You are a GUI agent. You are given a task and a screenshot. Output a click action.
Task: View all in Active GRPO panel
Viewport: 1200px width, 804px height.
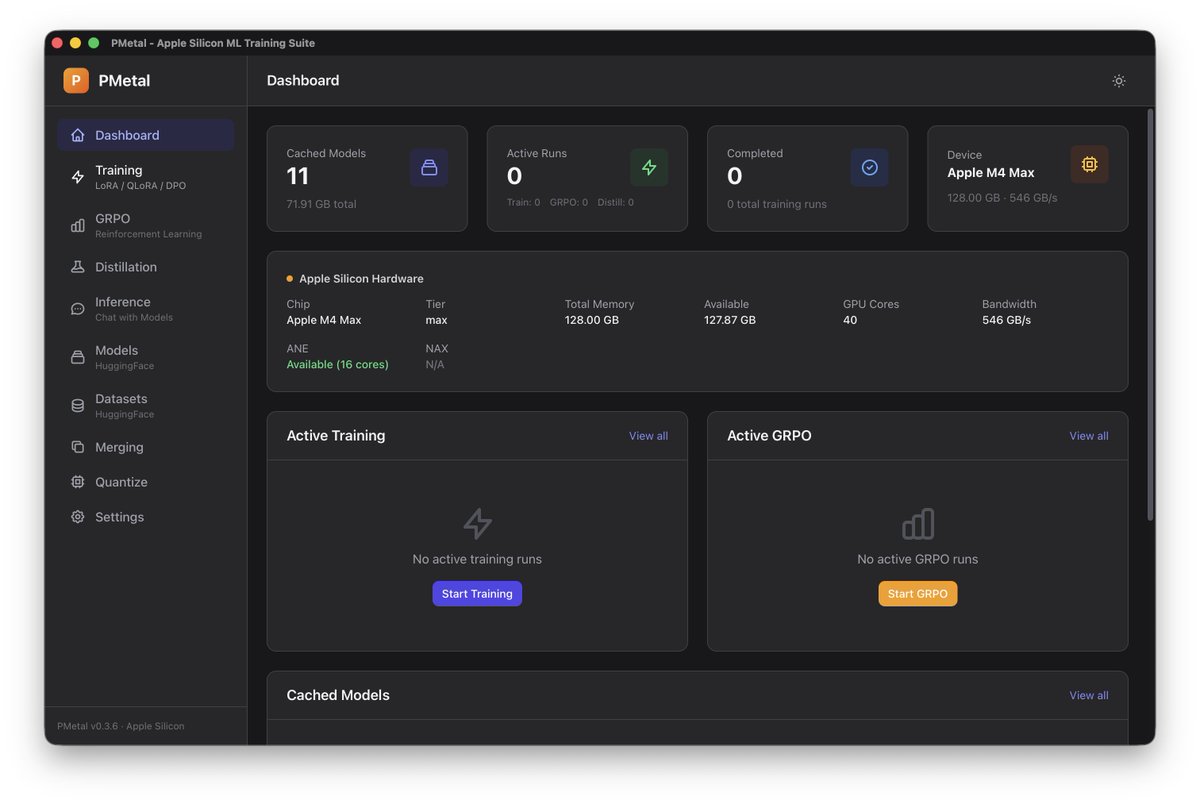click(x=1089, y=436)
